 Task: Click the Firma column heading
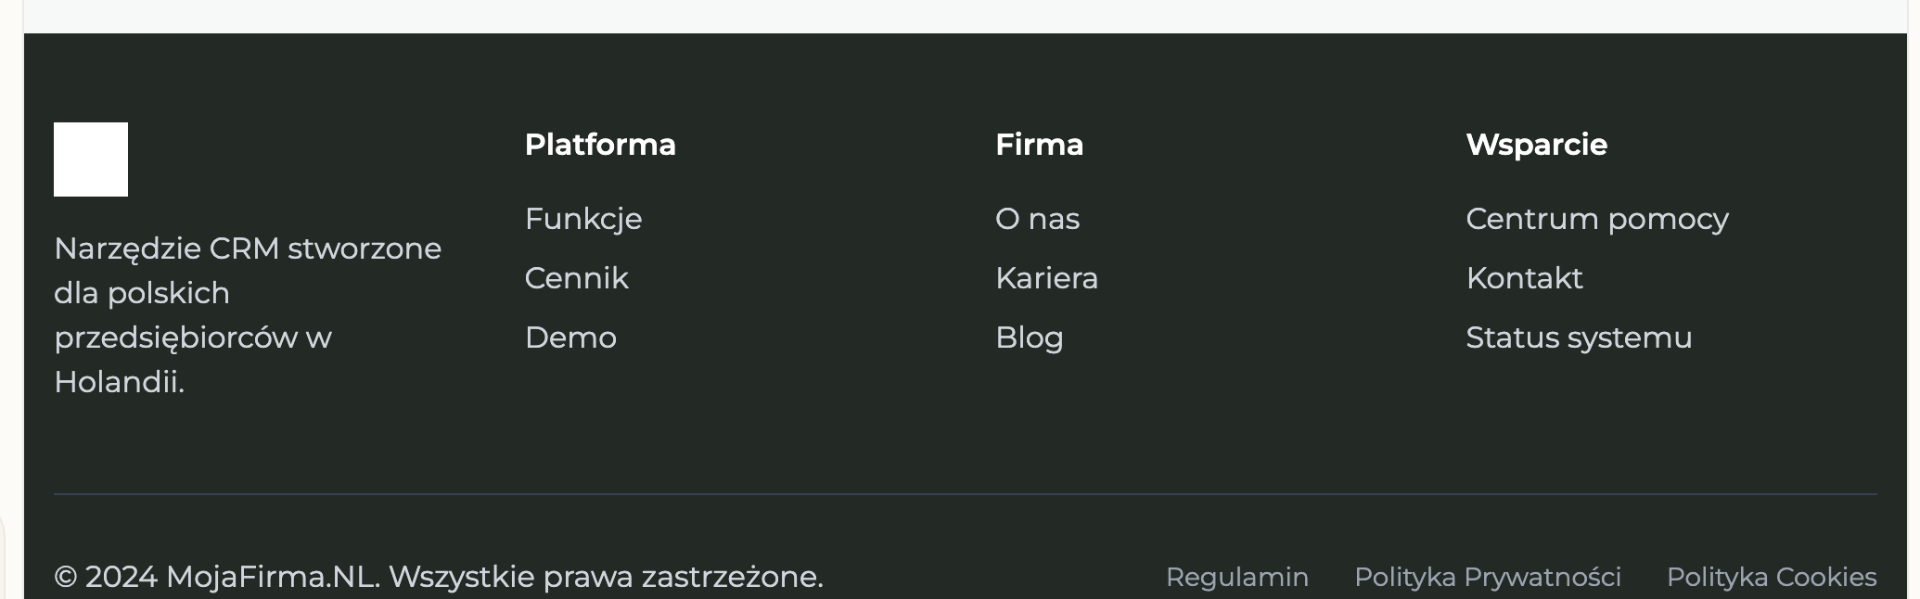click(1039, 145)
